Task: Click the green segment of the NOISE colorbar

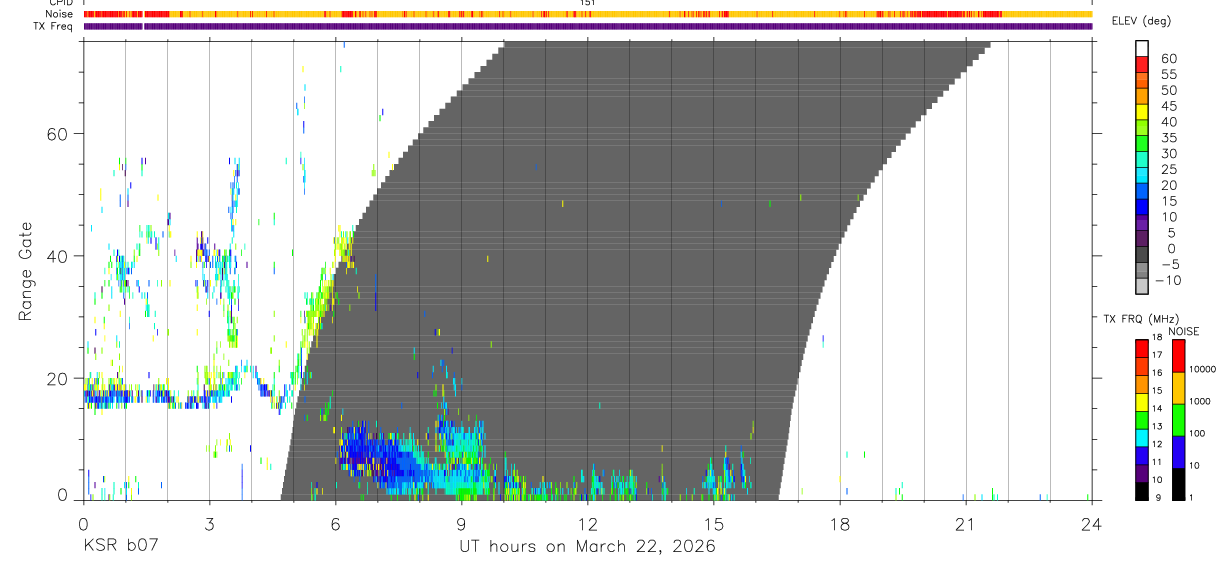Action: click(x=1178, y=420)
